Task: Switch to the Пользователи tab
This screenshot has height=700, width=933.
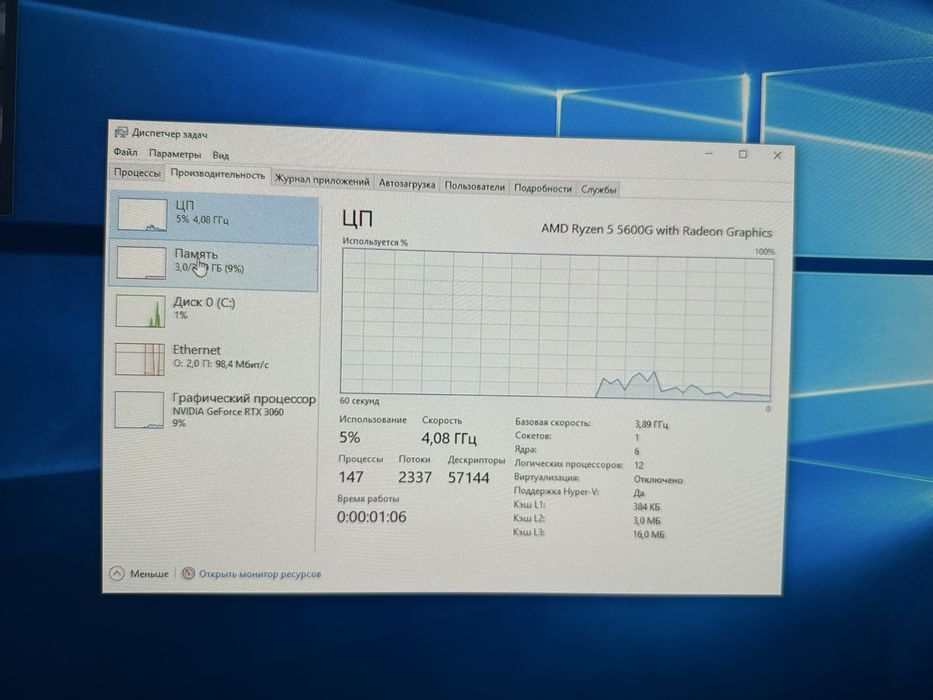Action: pos(474,186)
